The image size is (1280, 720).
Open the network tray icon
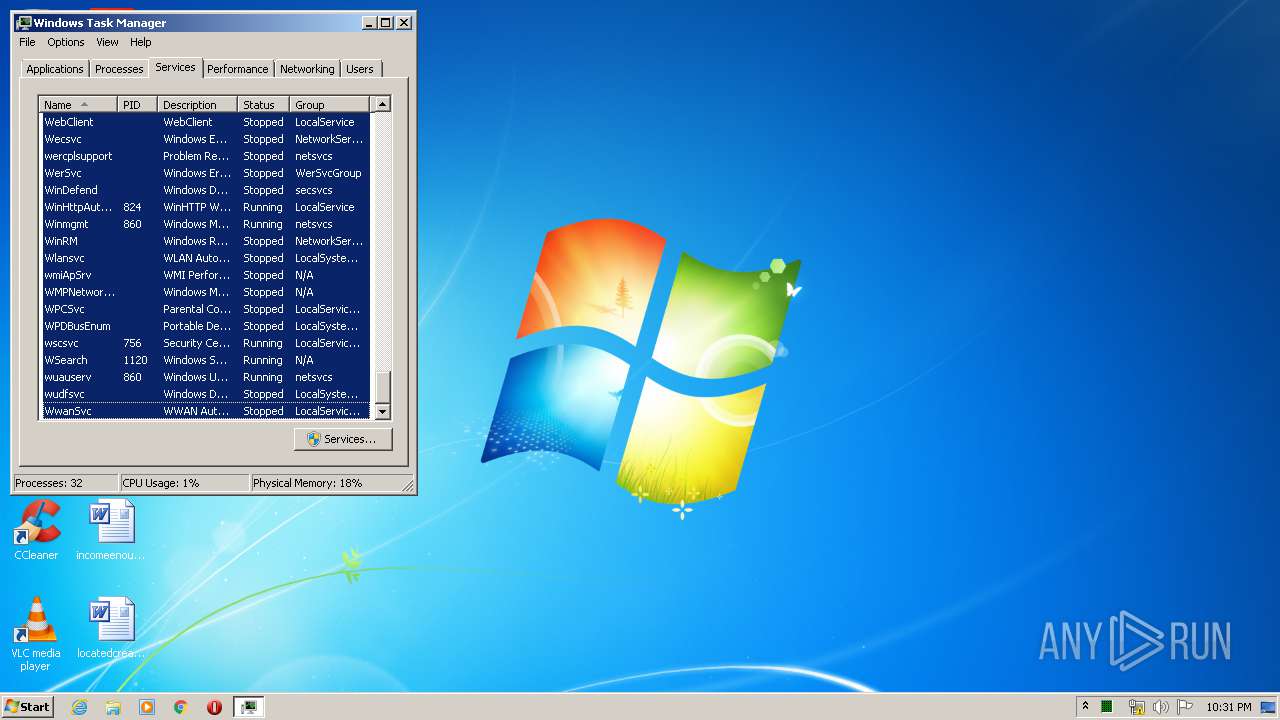click(1136, 707)
